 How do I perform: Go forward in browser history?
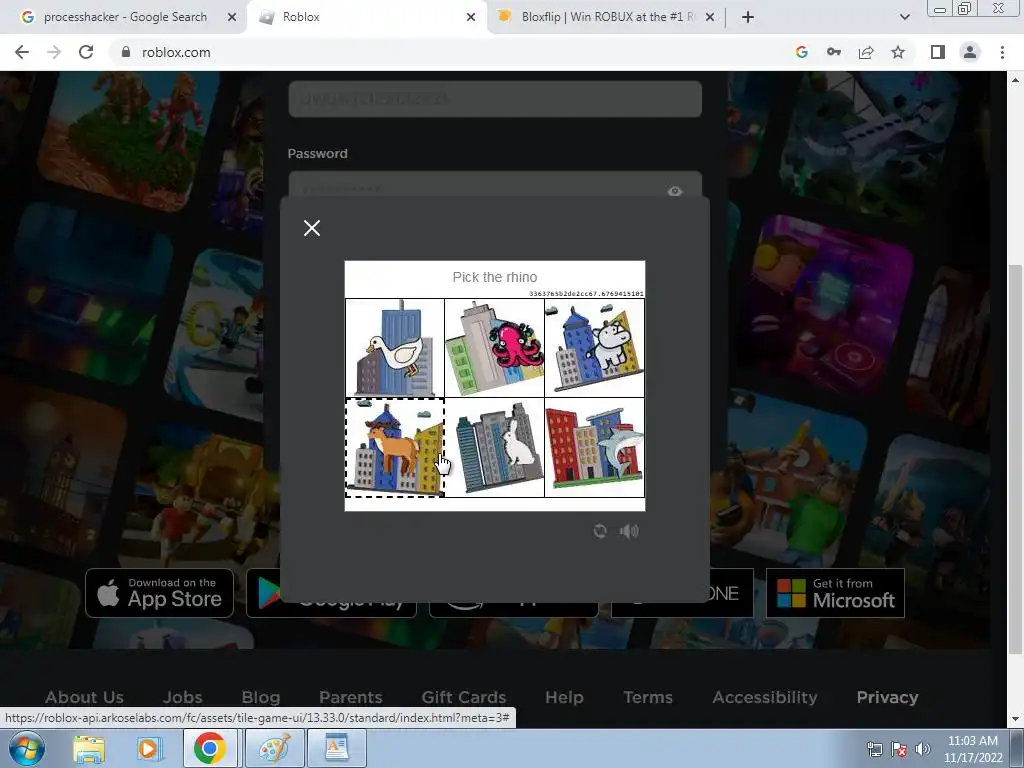coord(54,52)
